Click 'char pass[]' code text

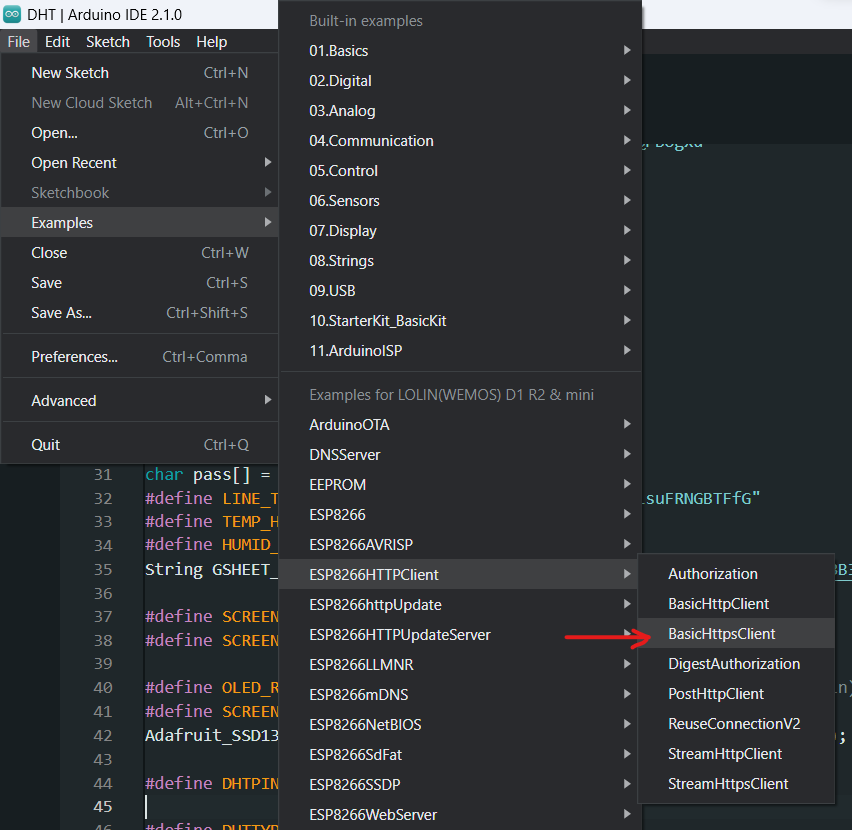pos(198,475)
